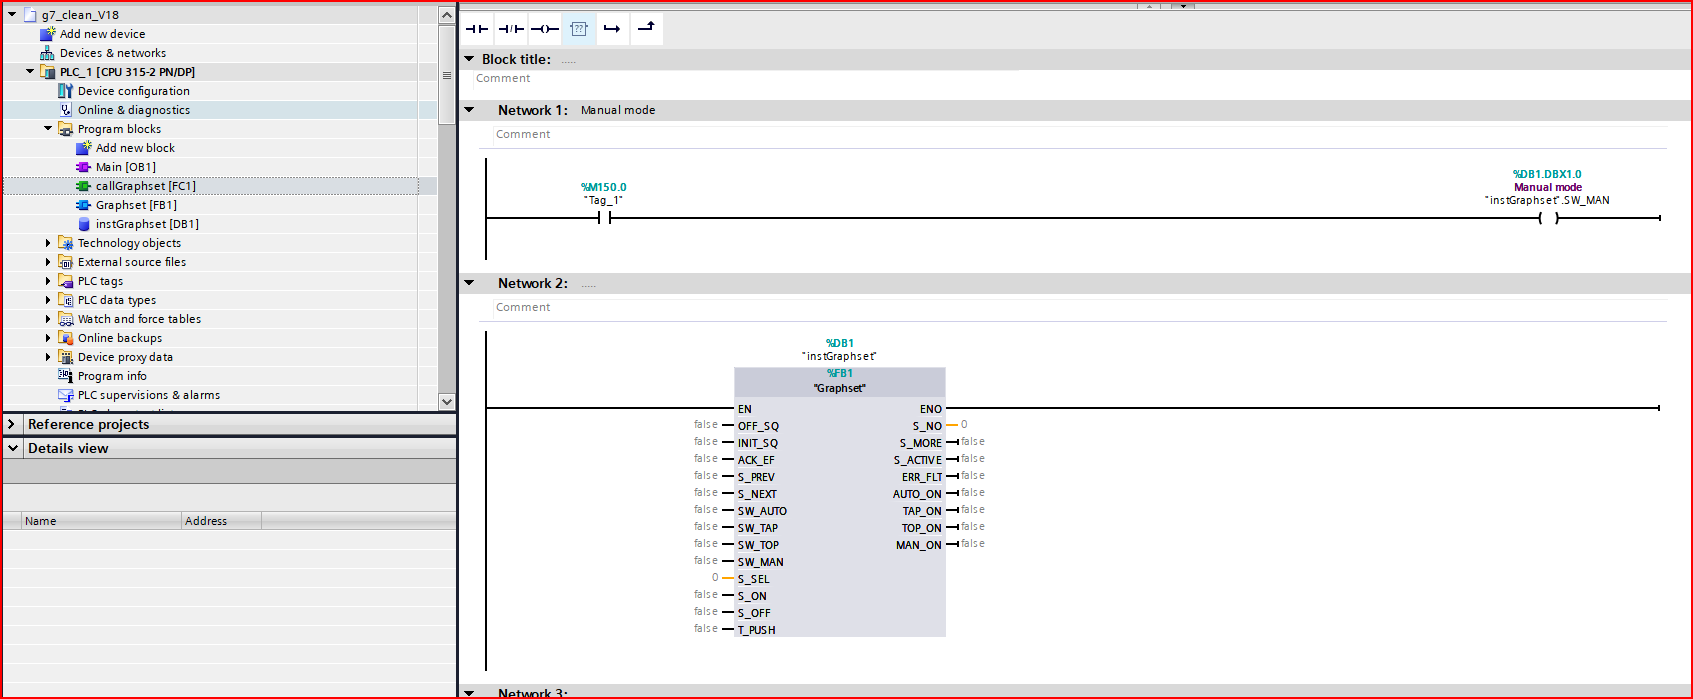Open the Main [OB1] block
This screenshot has width=1693, height=699.
click(125, 167)
